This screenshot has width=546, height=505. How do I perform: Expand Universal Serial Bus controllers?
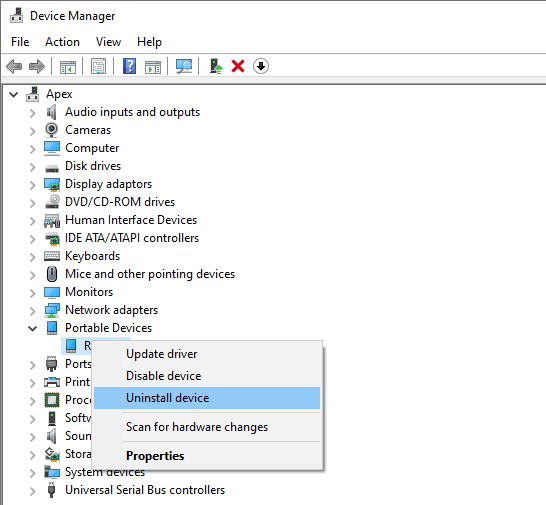pyautogui.click(x=32, y=491)
